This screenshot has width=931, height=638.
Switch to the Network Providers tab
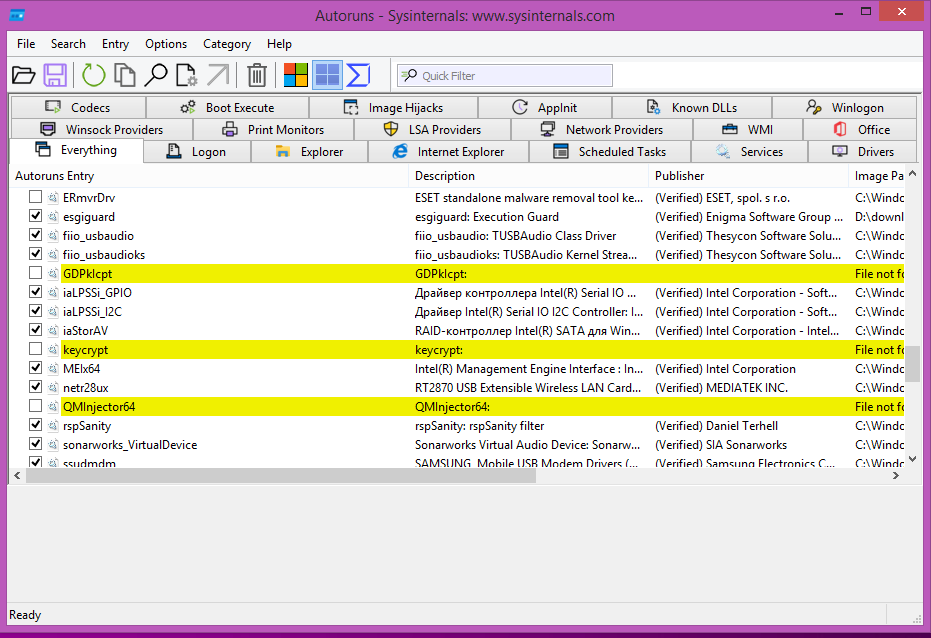tap(602, 129)
